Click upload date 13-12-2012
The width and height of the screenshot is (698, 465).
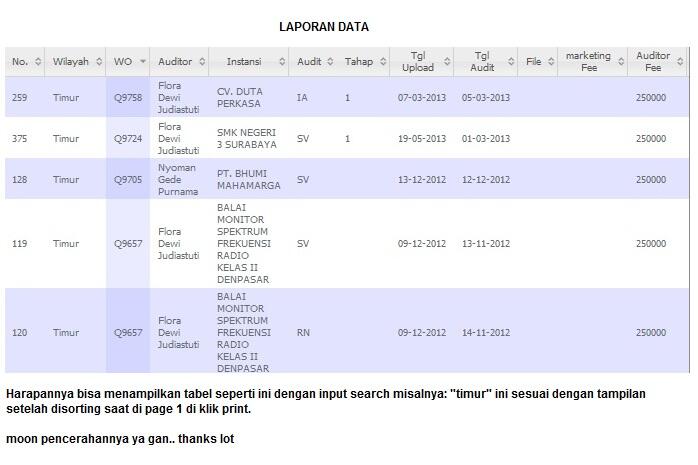[x=422, y=179]
